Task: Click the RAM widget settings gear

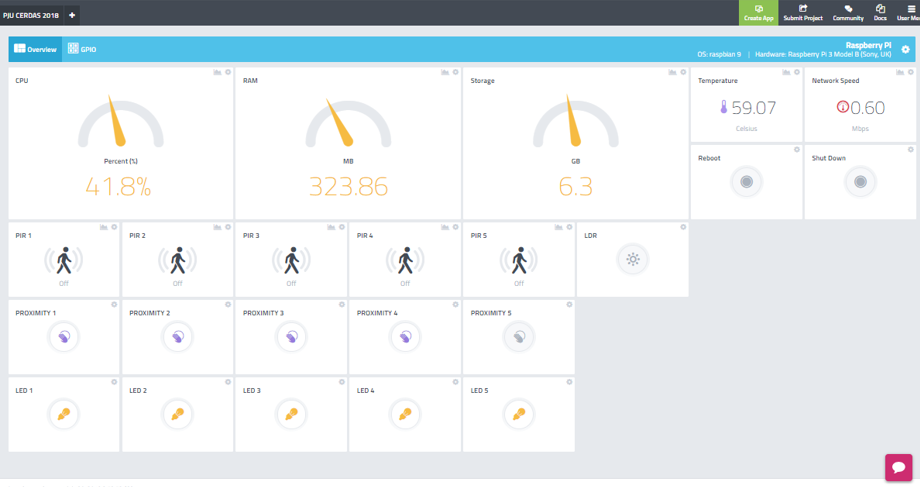Action: tap(456, 72)
